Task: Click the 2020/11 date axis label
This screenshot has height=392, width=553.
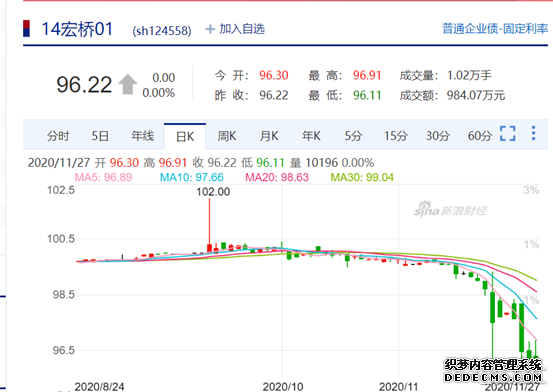Action: 399,387
